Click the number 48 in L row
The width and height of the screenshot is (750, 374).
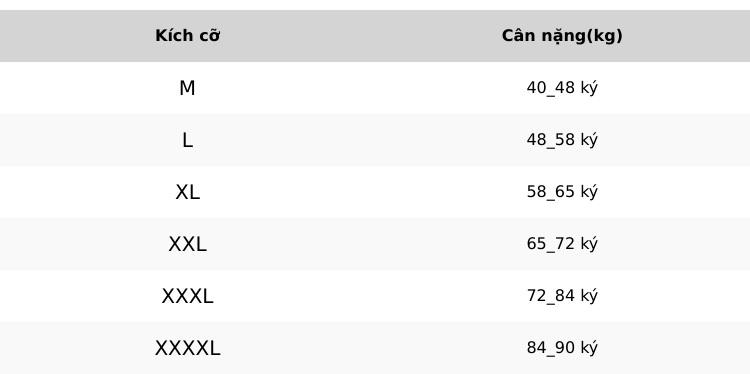coord(536,140)
